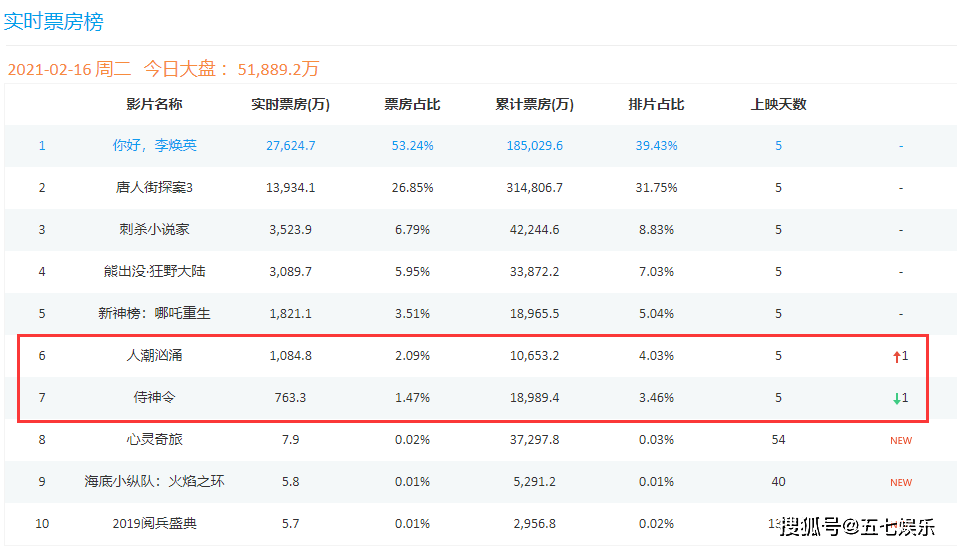Click screening share 31.75%
This screenshot has height=548, width=957.
[656, 188]
